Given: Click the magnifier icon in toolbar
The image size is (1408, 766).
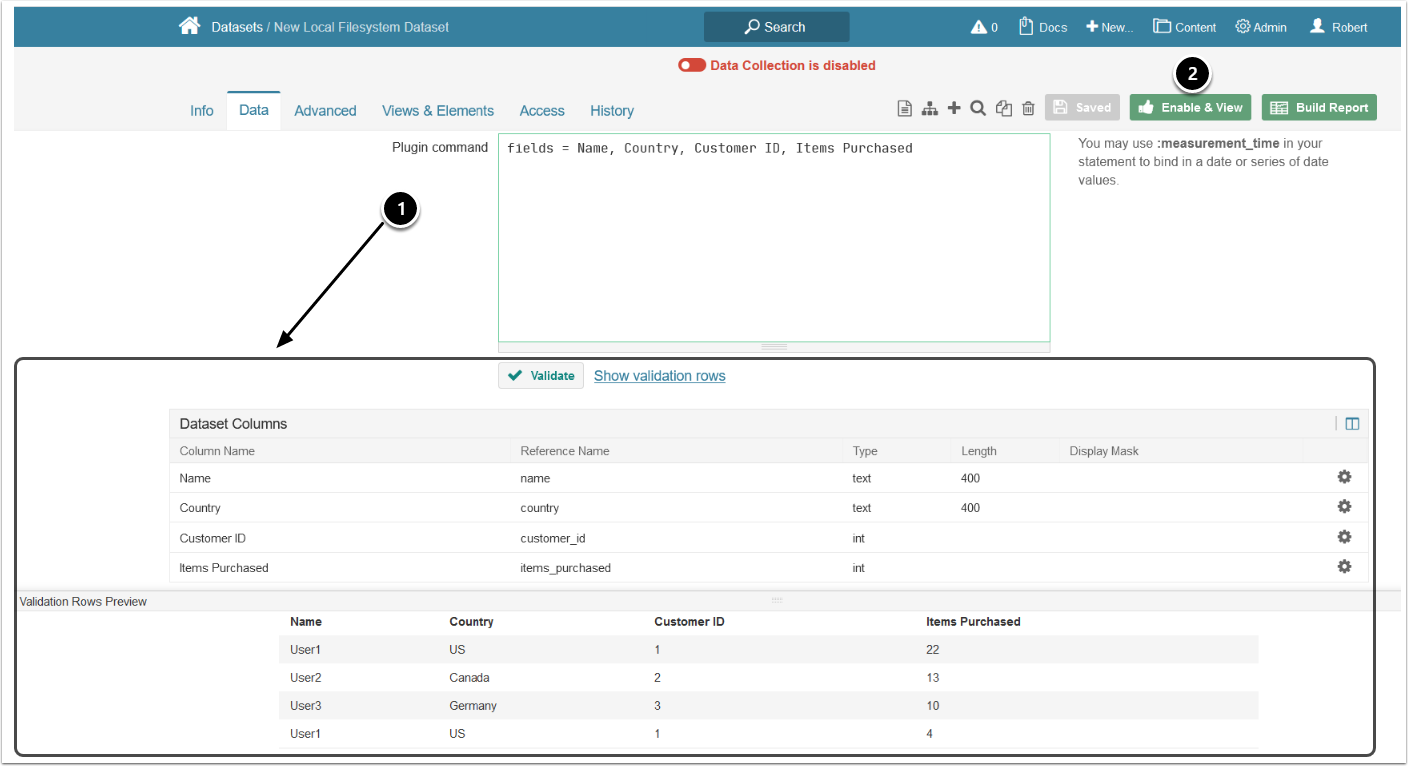Looking at the screenshot, I should (978, 108).
